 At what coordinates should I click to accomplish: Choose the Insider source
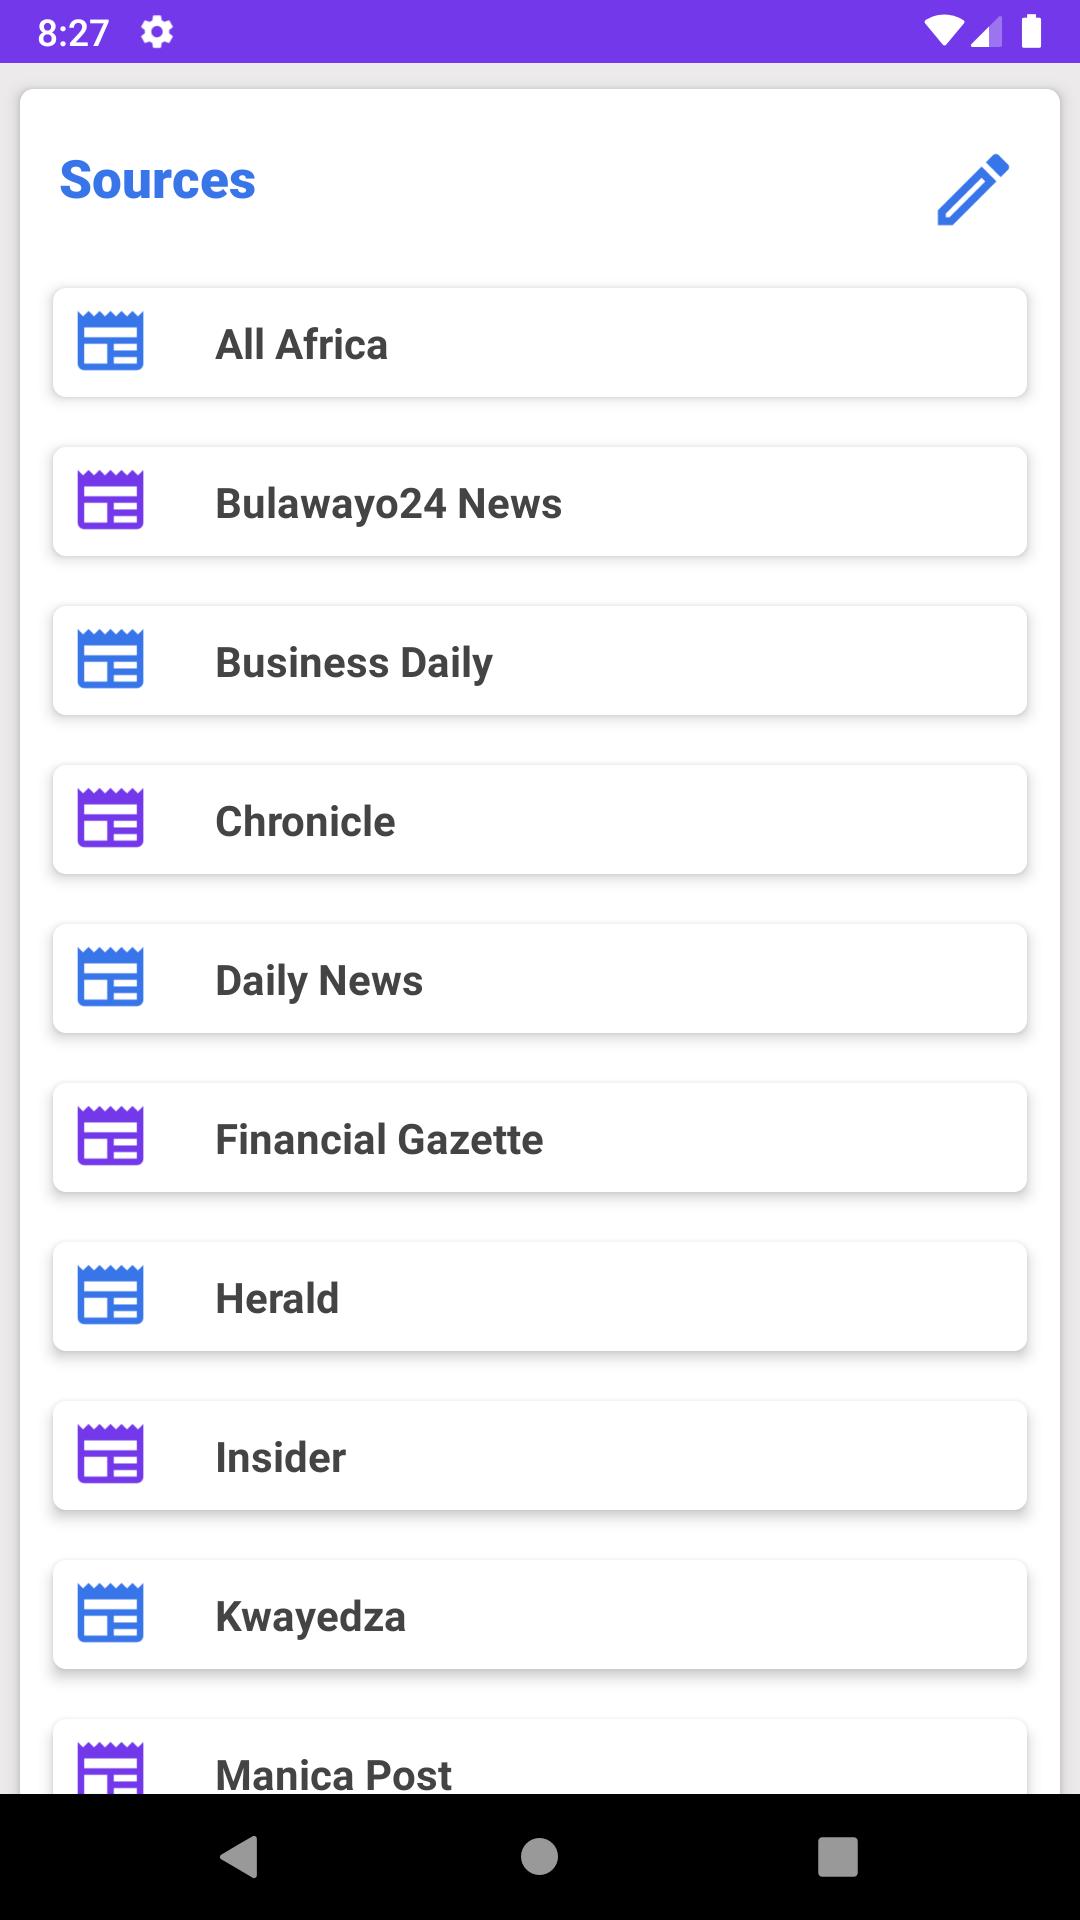[x=540, y=1456]
